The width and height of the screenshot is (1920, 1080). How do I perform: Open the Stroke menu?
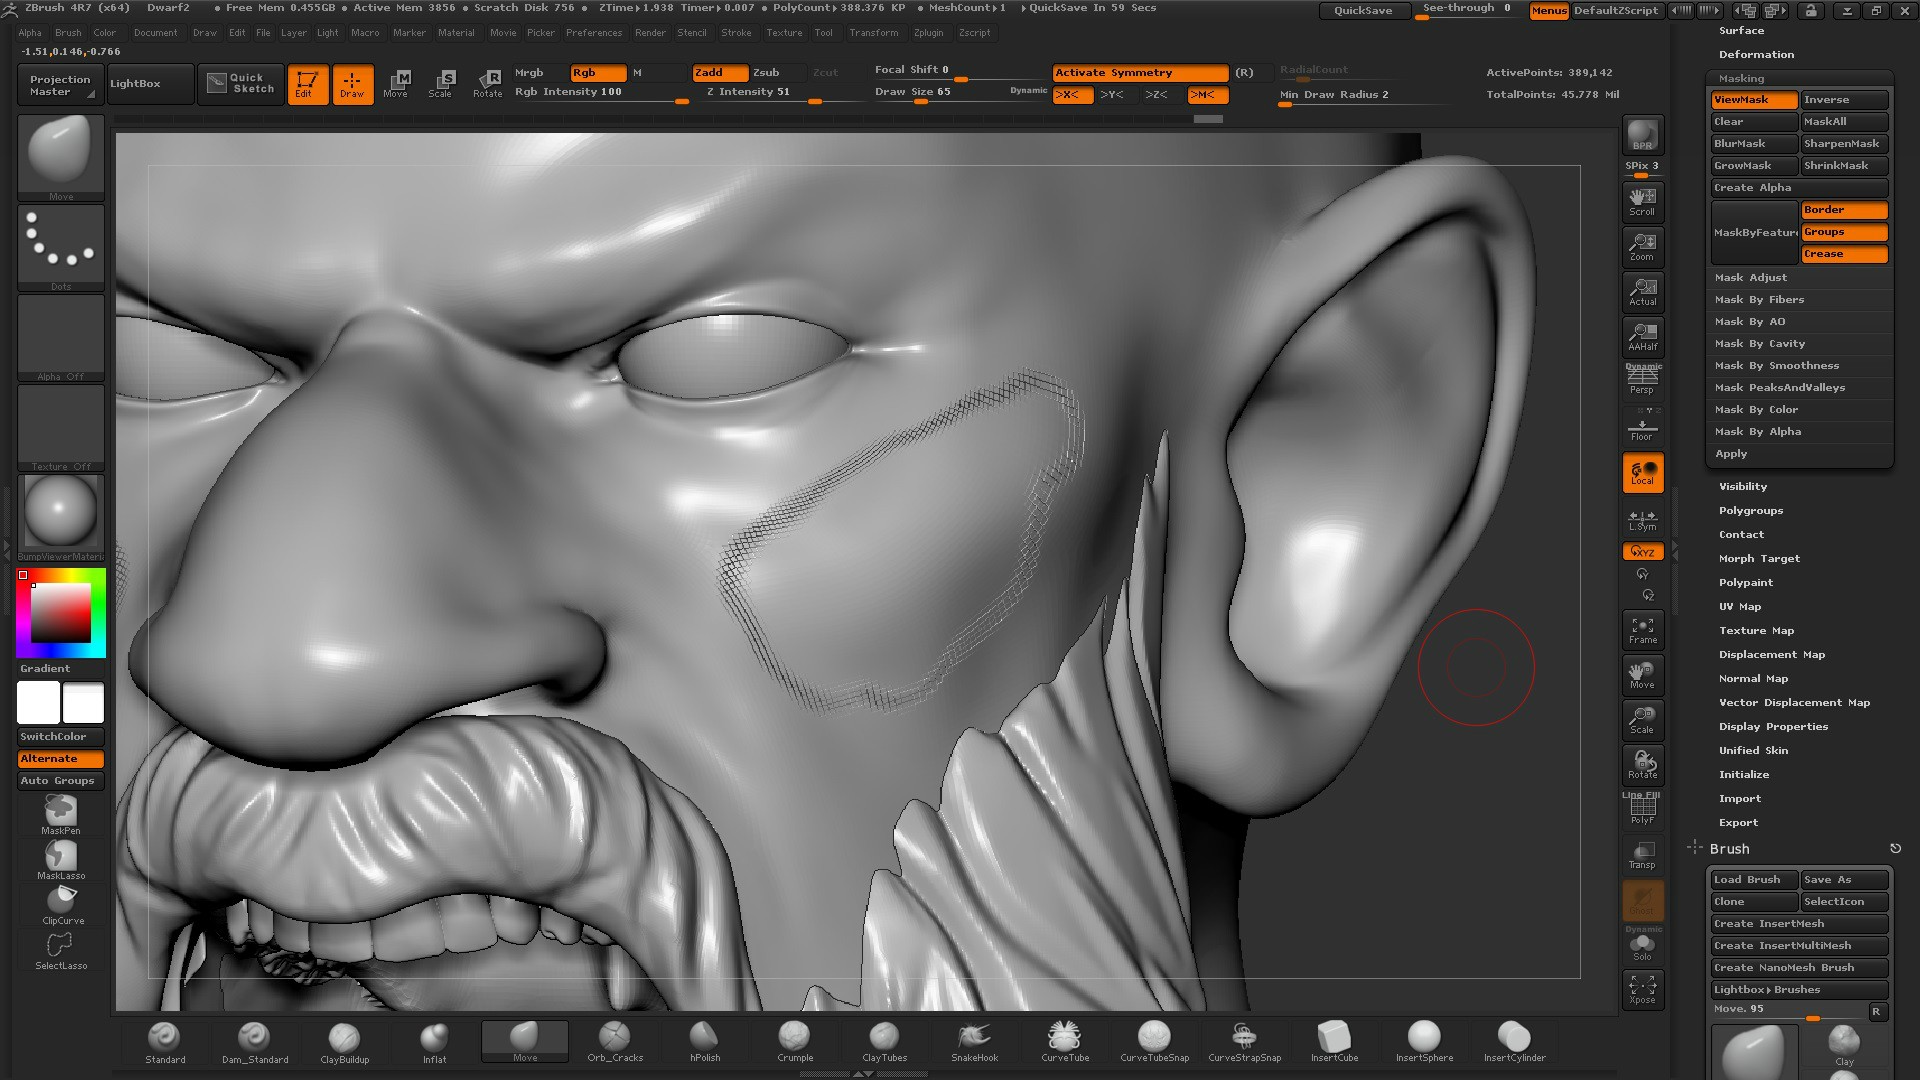click(736, 33)
